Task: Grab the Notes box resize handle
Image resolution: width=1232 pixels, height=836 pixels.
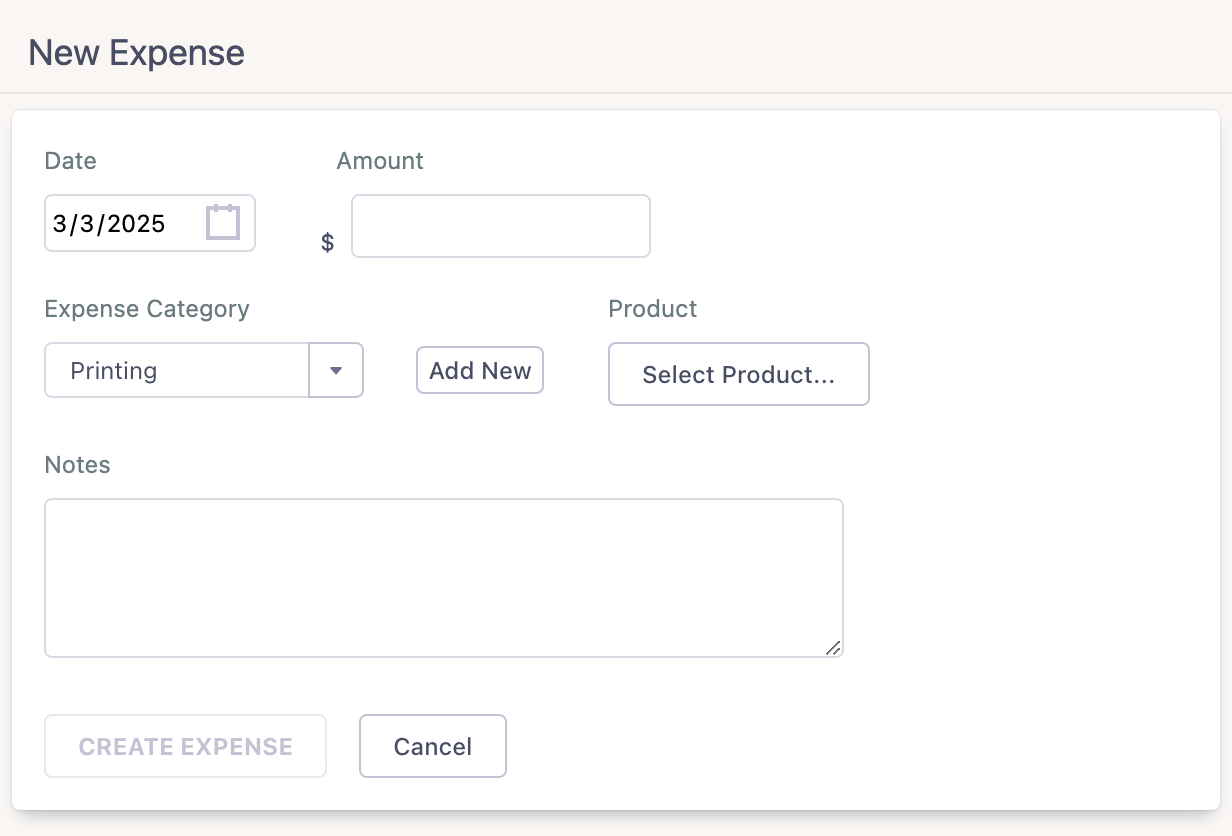Action: [x=833, y=648]
